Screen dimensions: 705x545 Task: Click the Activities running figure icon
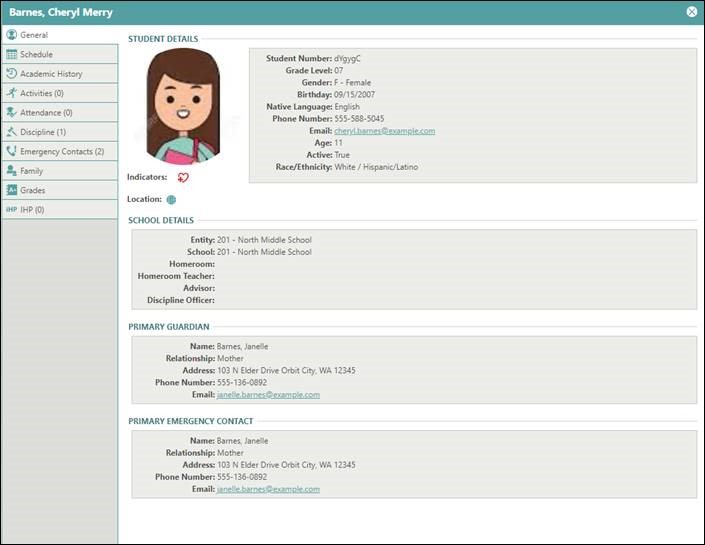click(x=12, y=93)
